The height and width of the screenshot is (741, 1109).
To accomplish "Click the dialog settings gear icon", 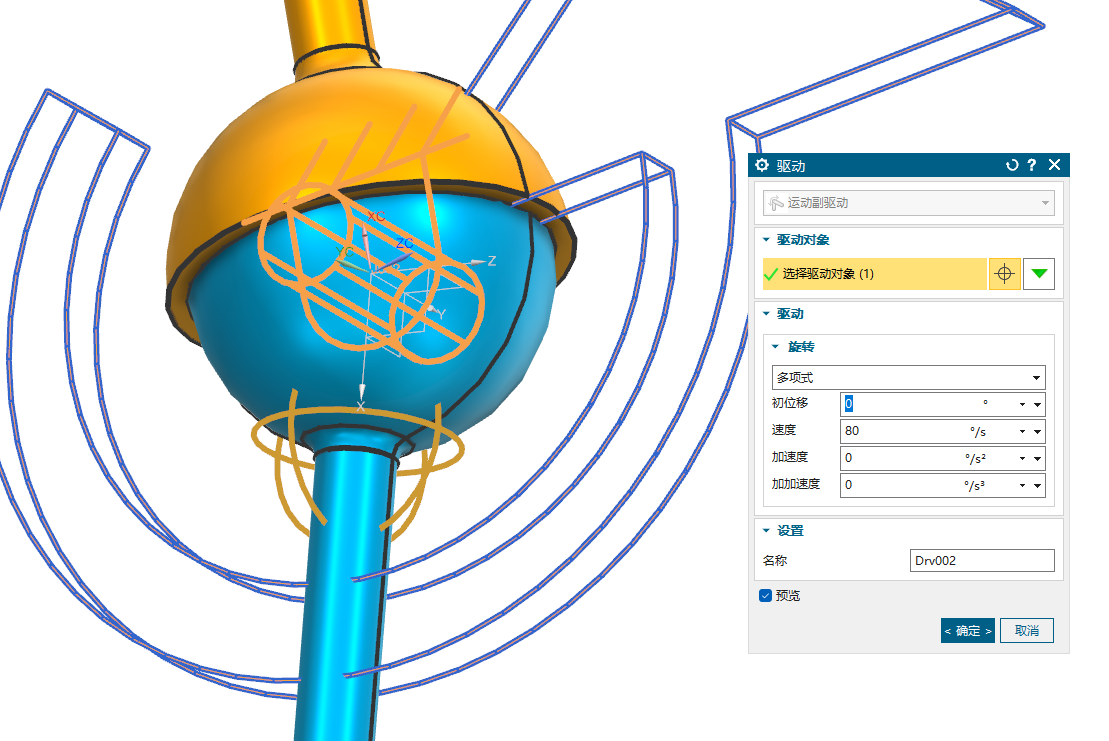I will tap(763, 166).
